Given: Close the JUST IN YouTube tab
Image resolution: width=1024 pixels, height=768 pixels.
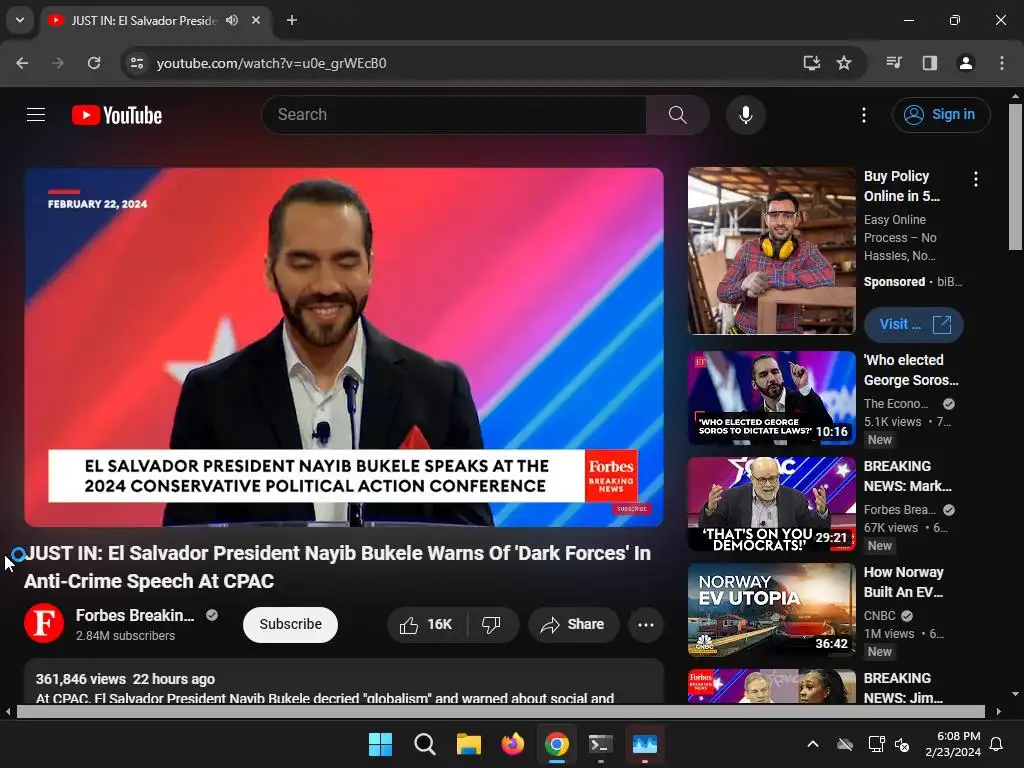Looking at the screenshot, I should pyautogui.click(x=256, y=20).
